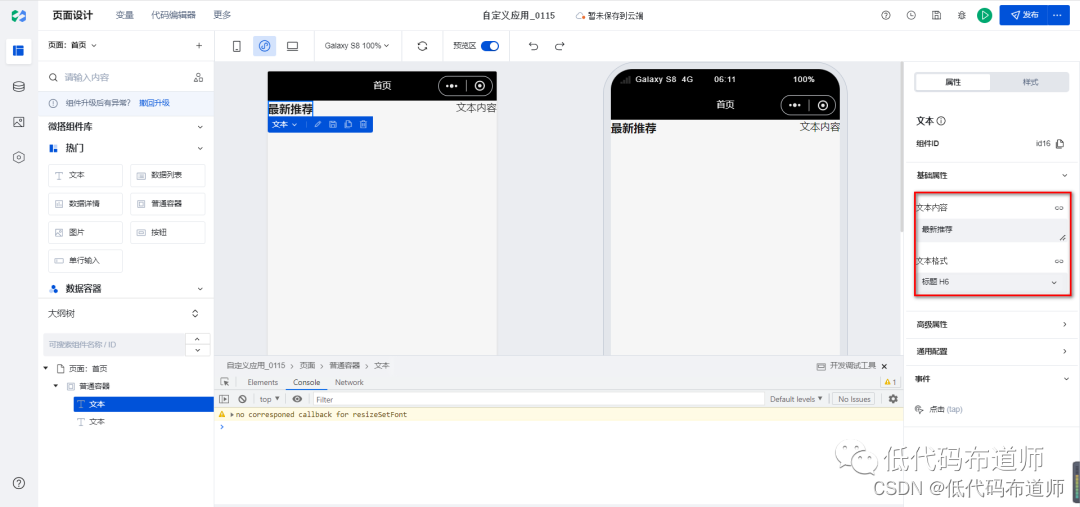Click the 撤回升级 link
Screen dimensions: 1080x507
(154, 103)
